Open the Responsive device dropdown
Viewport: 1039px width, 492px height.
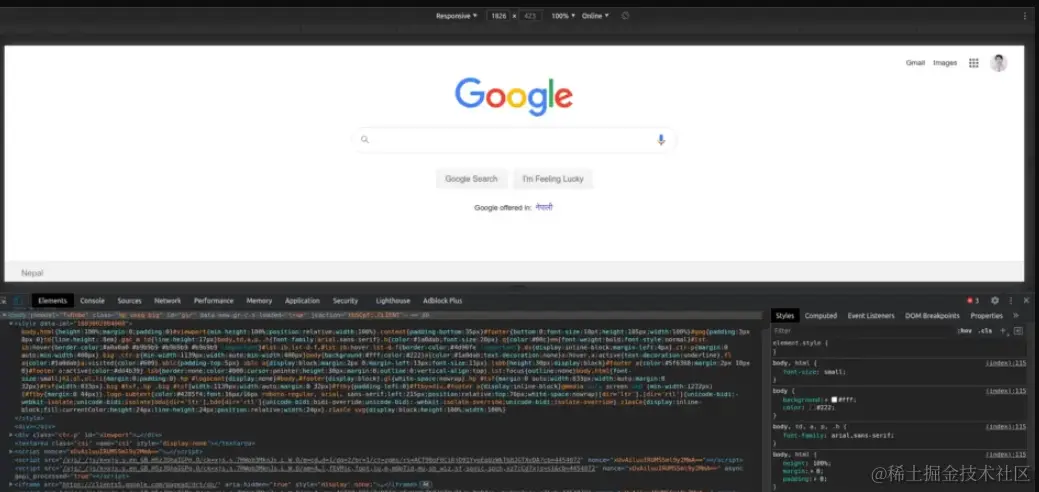(x=457, y=16)
